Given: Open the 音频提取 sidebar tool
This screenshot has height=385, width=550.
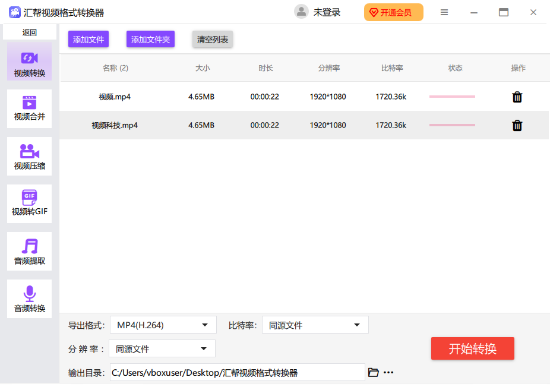Looking at the screenshot, I should point(29,251).
